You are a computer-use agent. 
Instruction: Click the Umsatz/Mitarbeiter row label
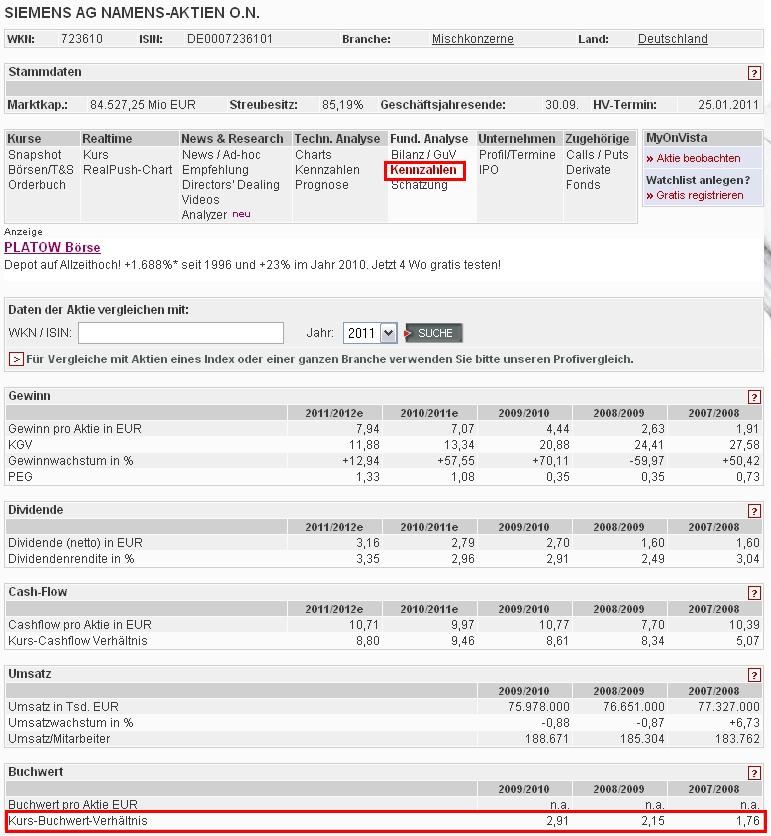coord(59,738)
